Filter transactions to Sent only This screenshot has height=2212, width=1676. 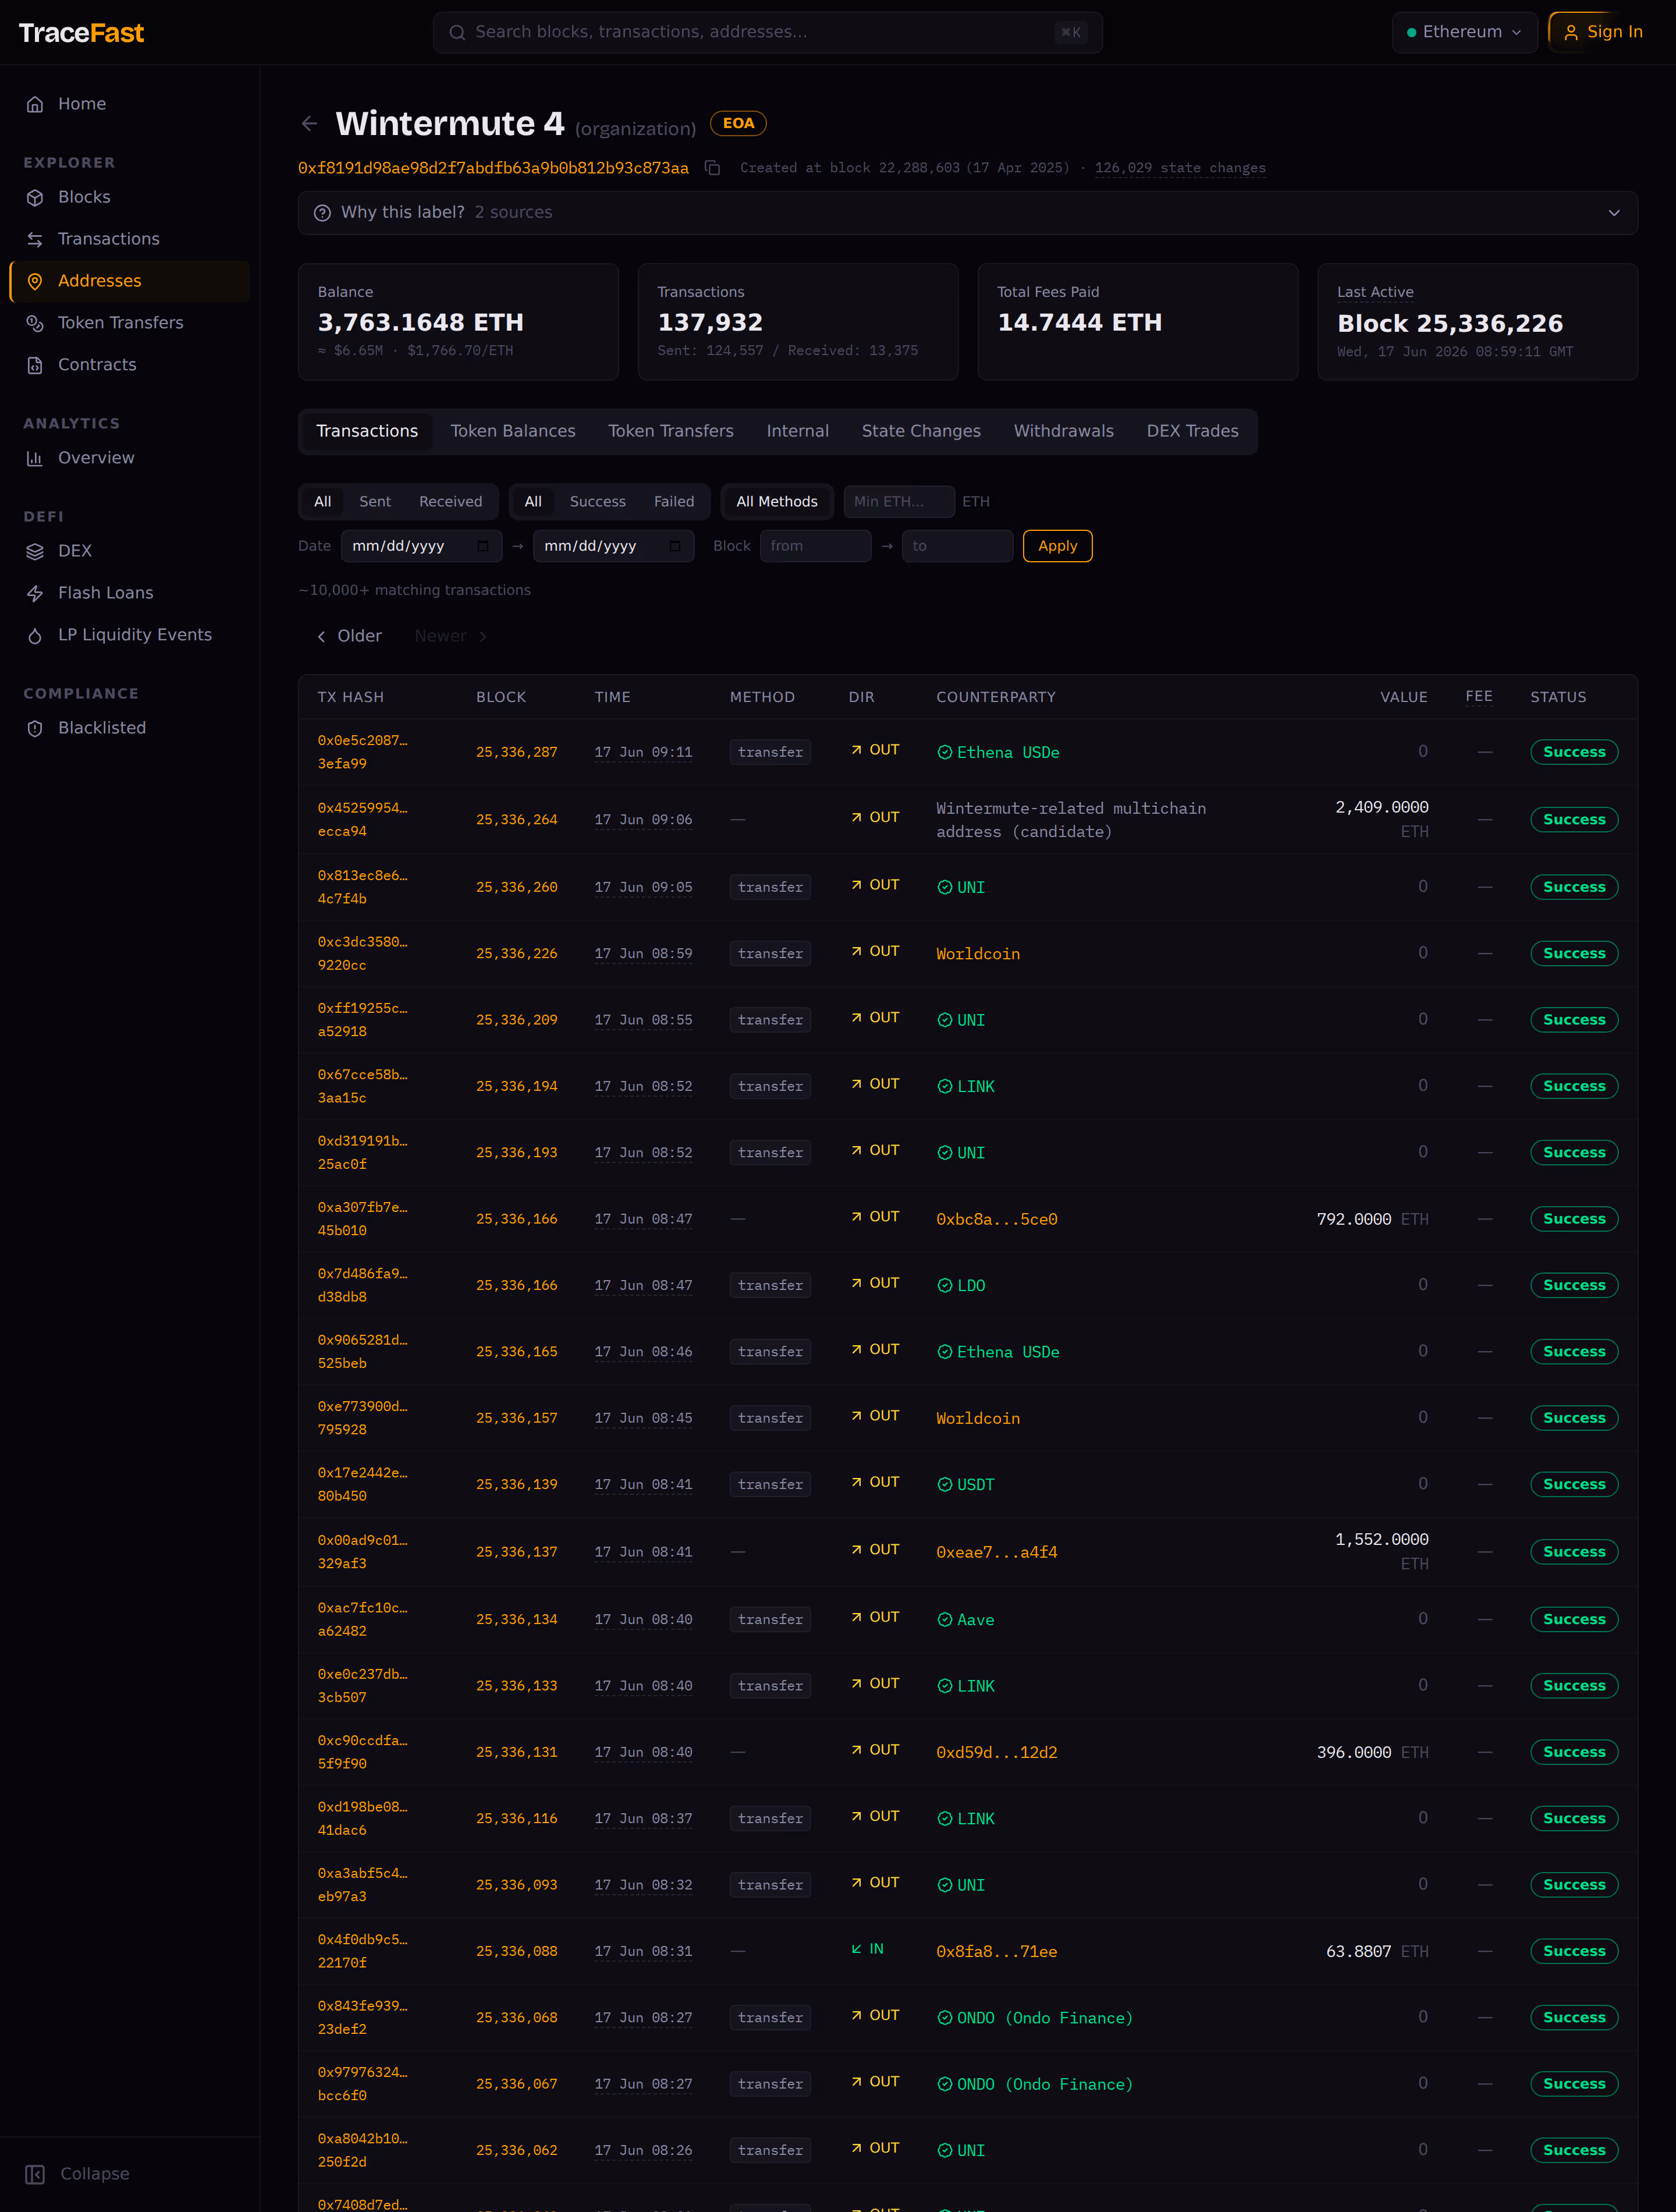[x=375, y=501]
